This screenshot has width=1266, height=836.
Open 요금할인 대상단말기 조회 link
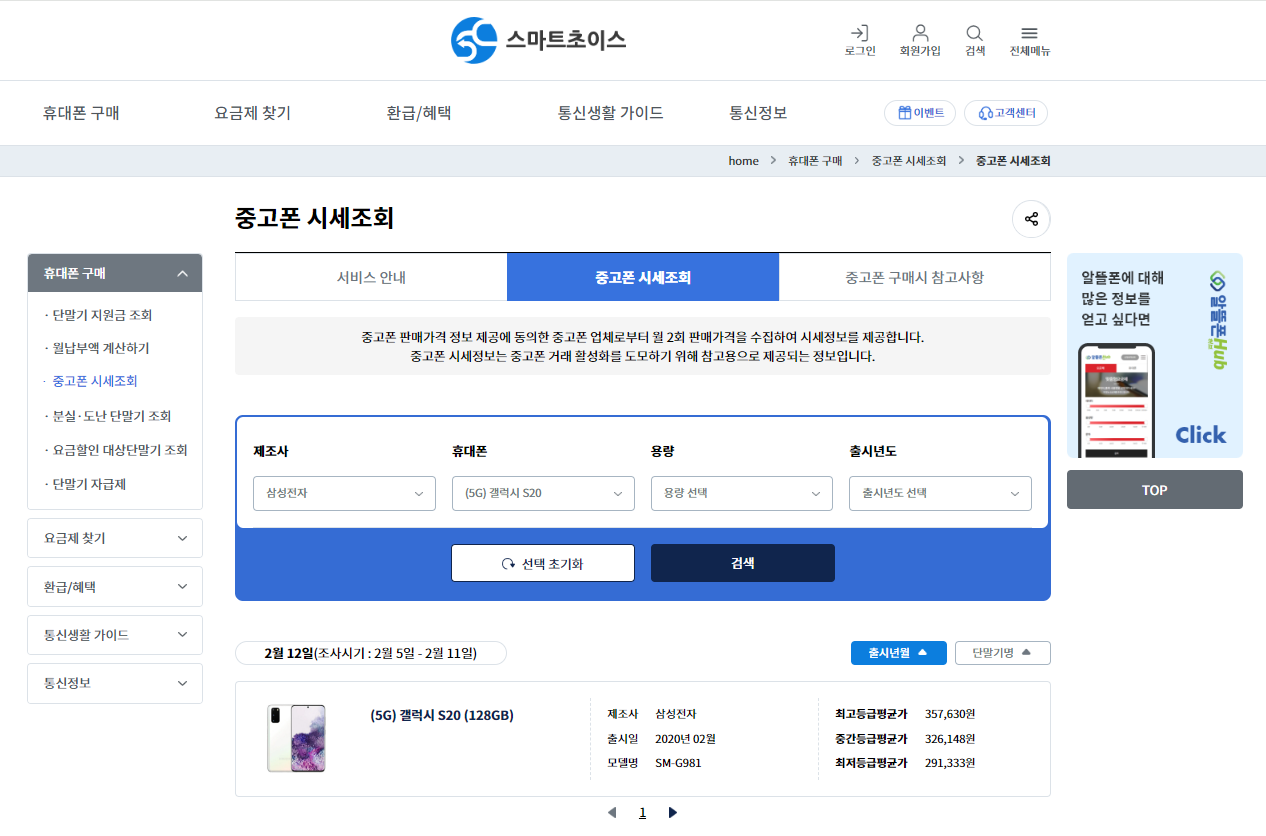tap(119, 450)
